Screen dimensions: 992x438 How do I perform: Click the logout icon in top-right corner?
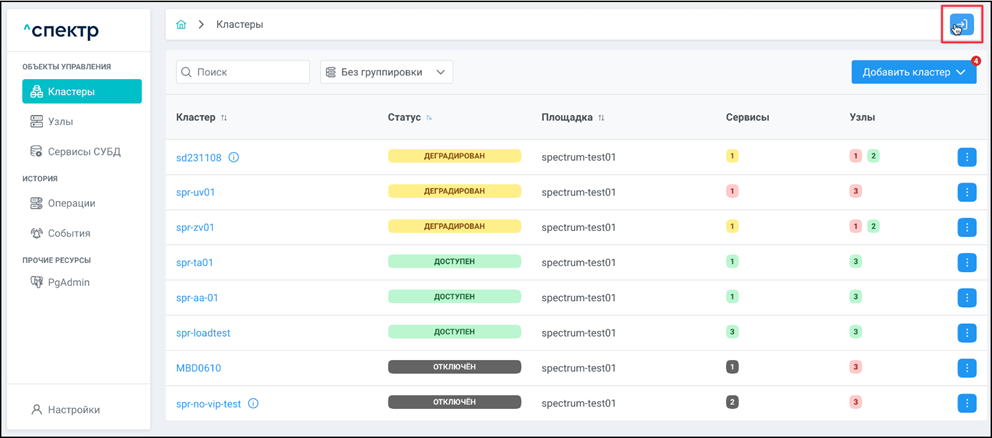click(x=961, y=25)
